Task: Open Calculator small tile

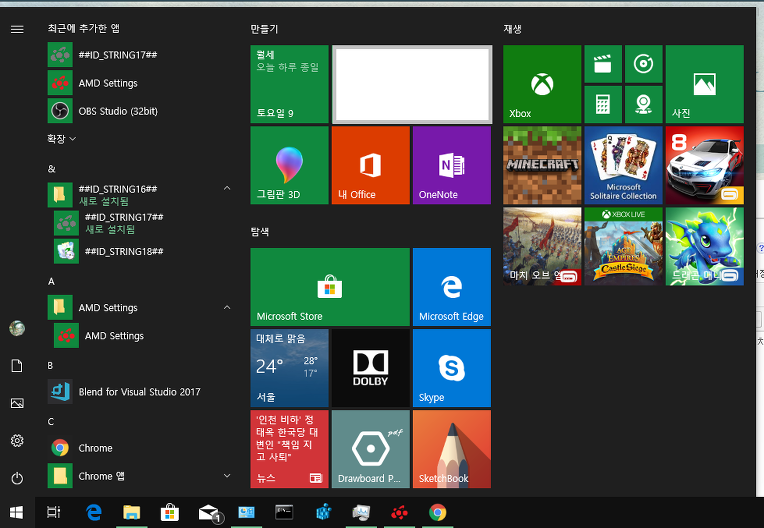Action: point(603,104)
